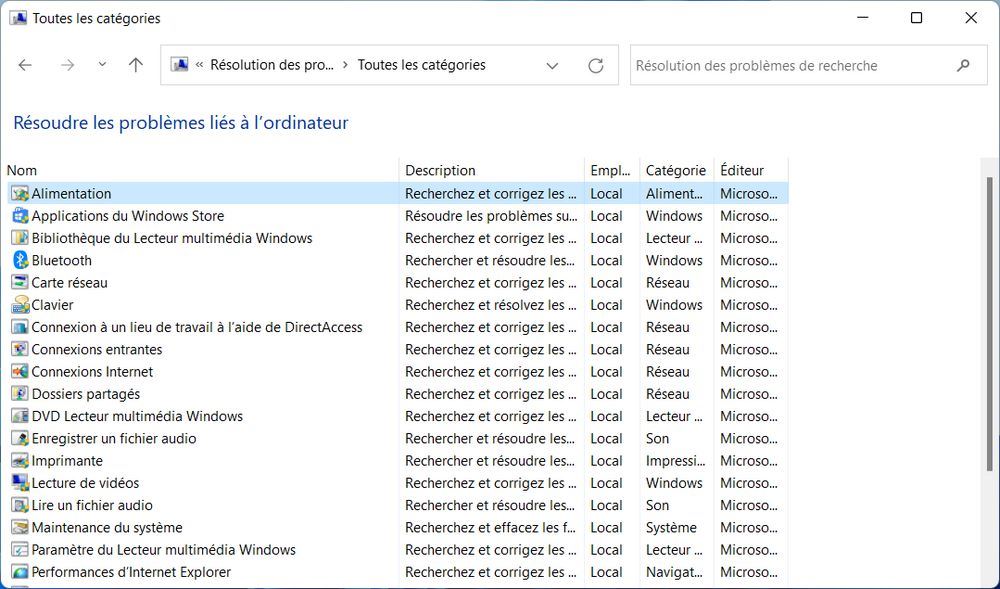Select the Toutes les catégories breadcrumb item
This screenshot has height=589, width=1000.
tap(418, 65)
